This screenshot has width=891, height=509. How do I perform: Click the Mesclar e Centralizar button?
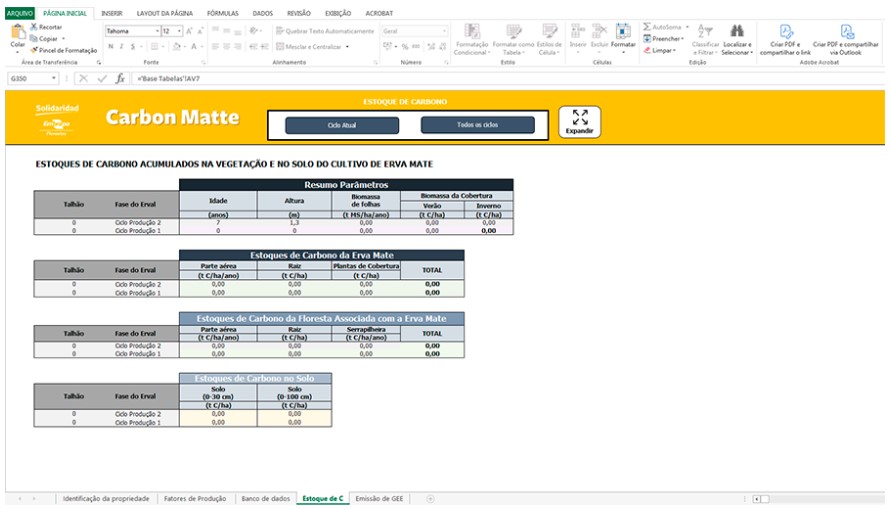pyautogui.click(x=308, y=47)
